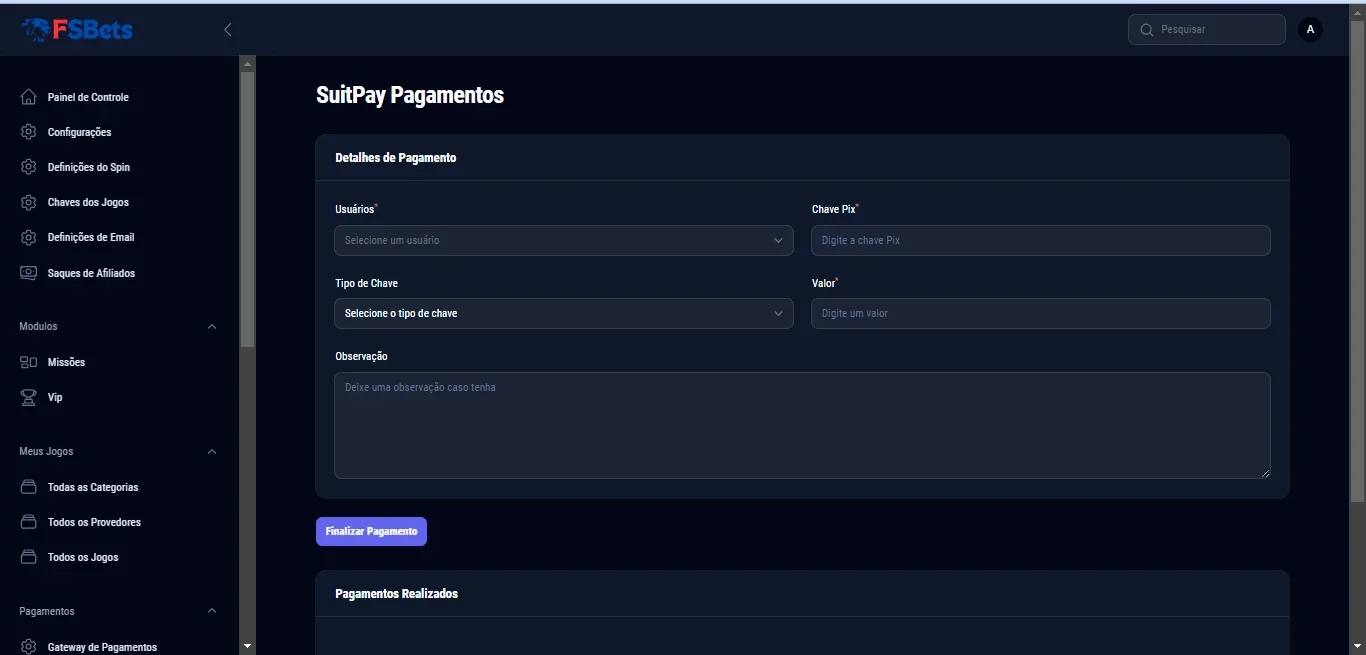The height and width of the screenshot is (655, 1366).
Task: Click the Missões grid icon
Action: coord(29,362)
